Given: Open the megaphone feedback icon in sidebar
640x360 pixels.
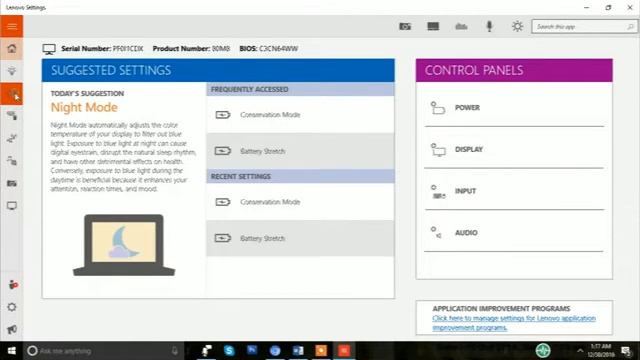Looking at the screenshot, I should tap(12, 329).
